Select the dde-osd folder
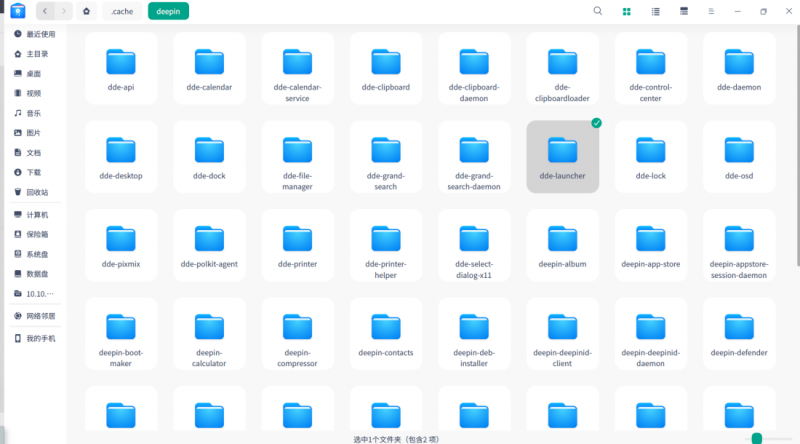This screenshot has width=800, height=444. [x=739, y=157]
